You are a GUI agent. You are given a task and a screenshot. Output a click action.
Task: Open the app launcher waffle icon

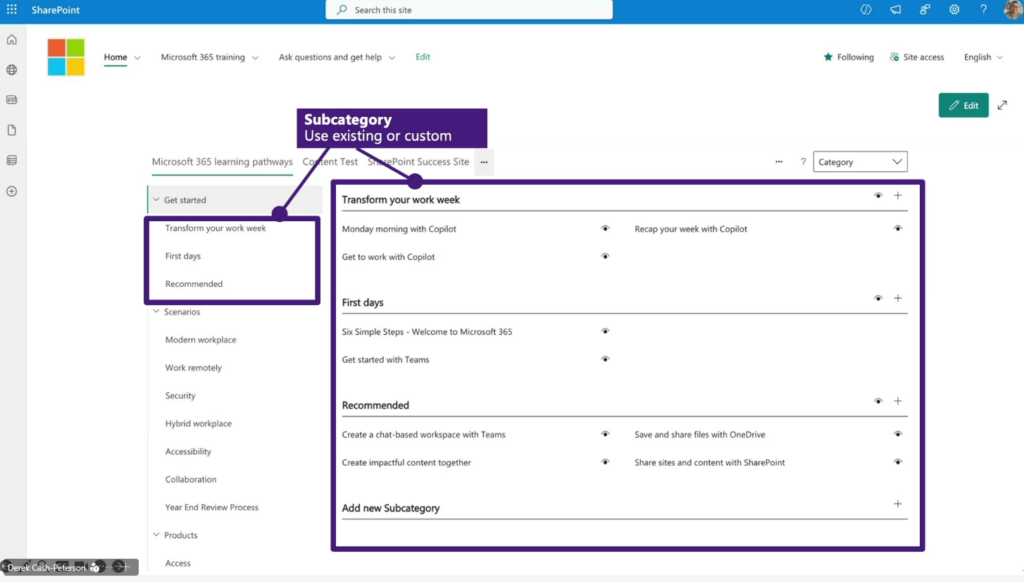pyautogui.click(x=12, y=10)
